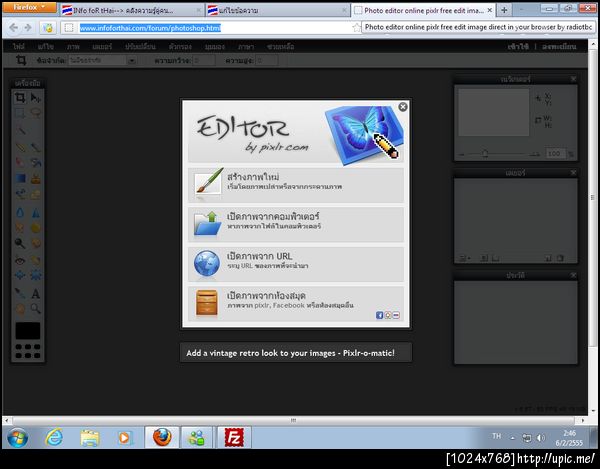Viewport: 600px width, 469px height.
Task: Choose สร้างภาพใหม่ (create new image)
Action: pyautogui.click(x=295, y=185)
